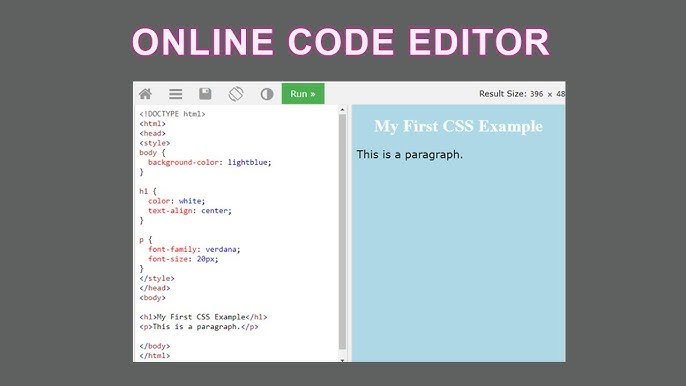Image resolution: width=686 pixels, height=386 pixels.
Task: Open the home icon in editor toolbar
Action: [x=145, y=94]
